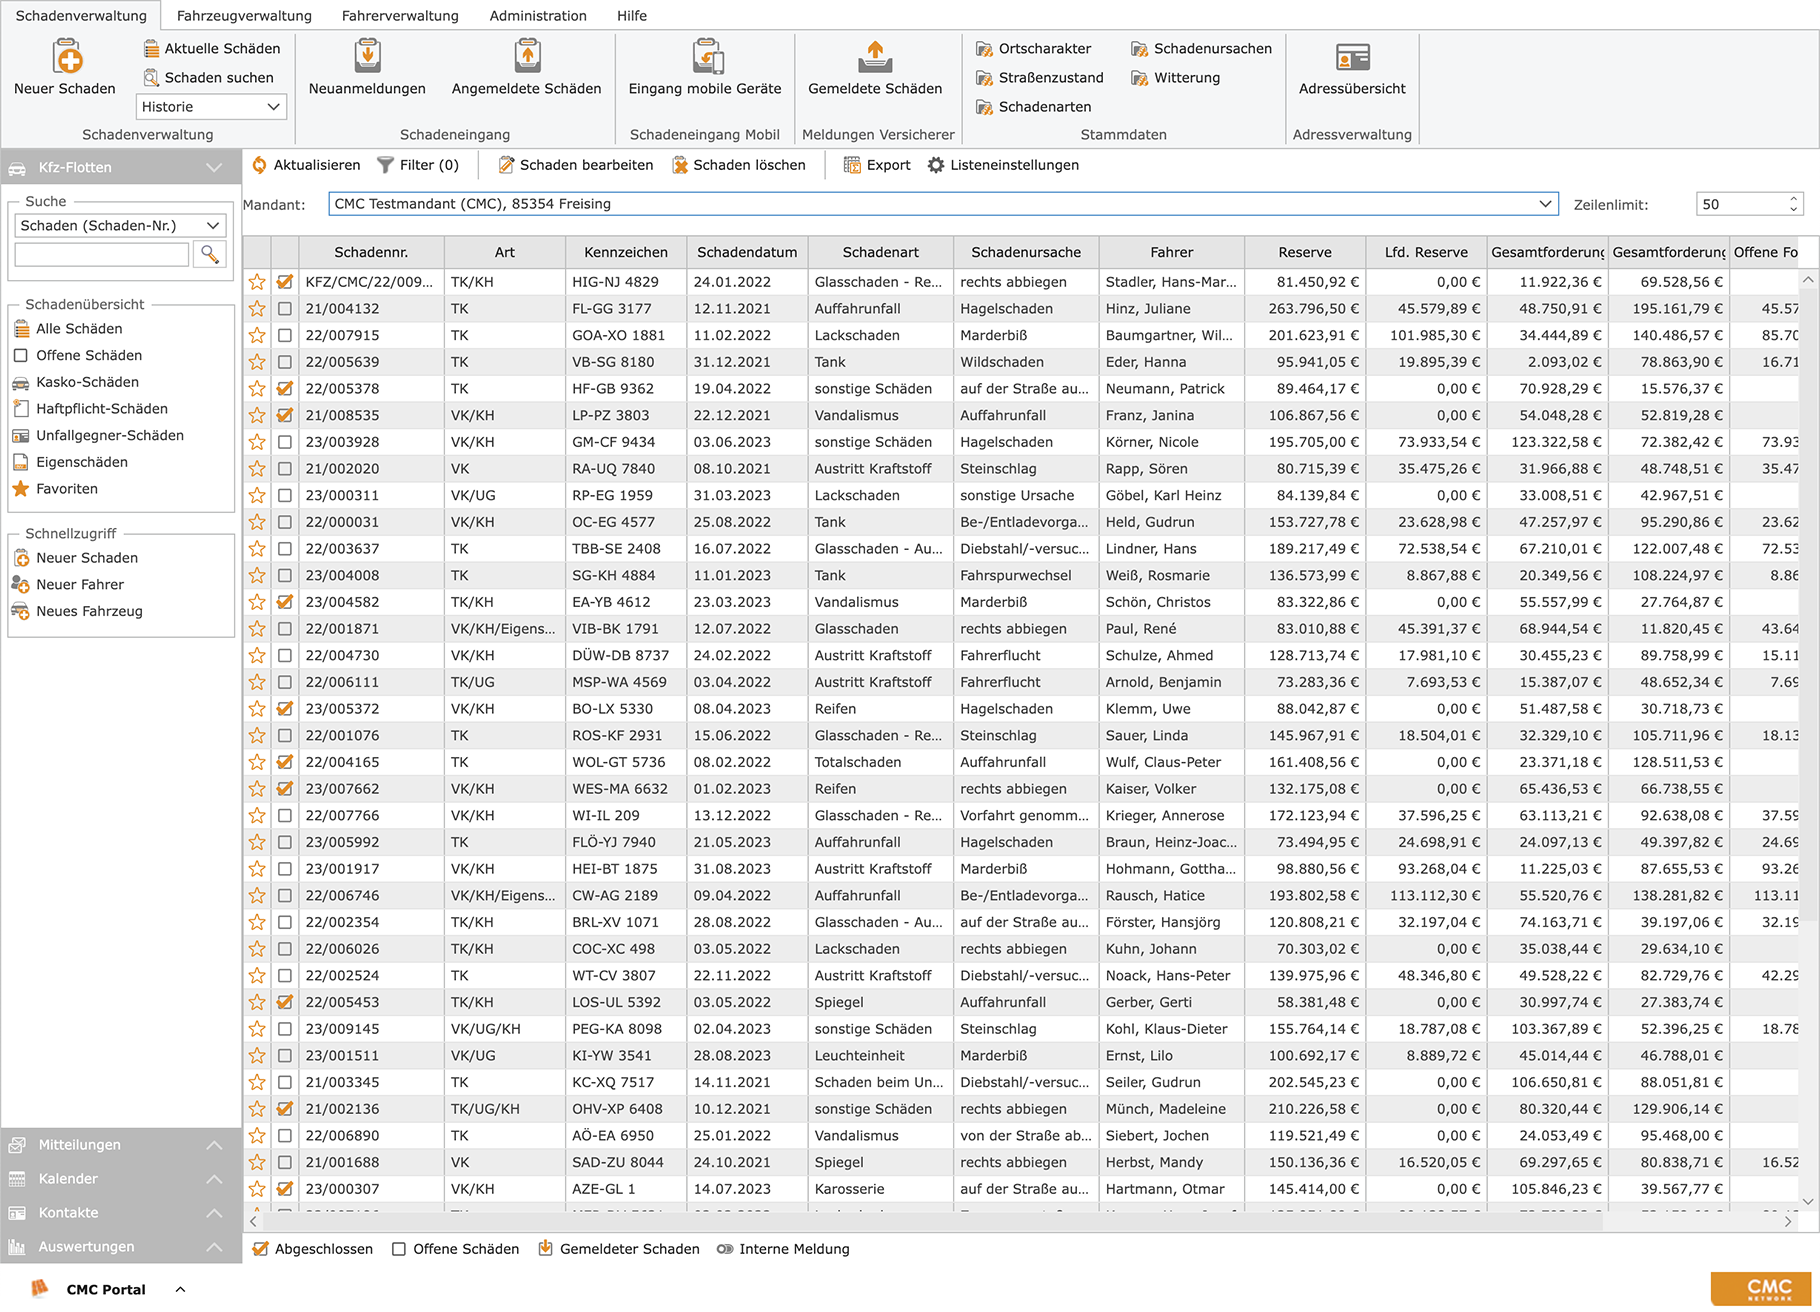The image size is (1820, 1312).
Task: Click the search text input field
Action: 102,254
